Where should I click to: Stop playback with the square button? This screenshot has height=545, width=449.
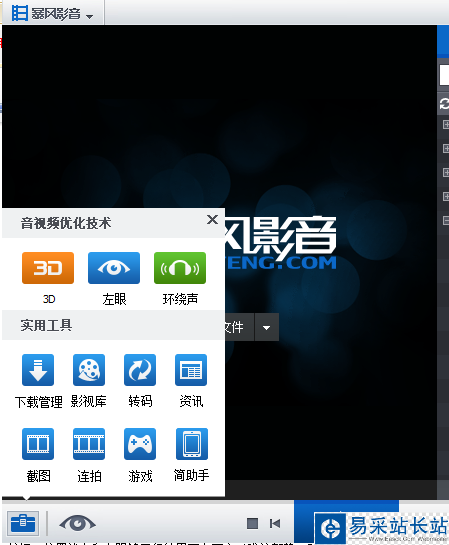coord(252,523)
